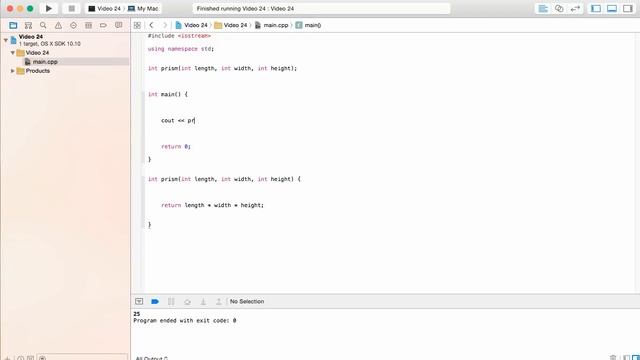
Task: Switch to the Standard editor
Action: point(543,9)
